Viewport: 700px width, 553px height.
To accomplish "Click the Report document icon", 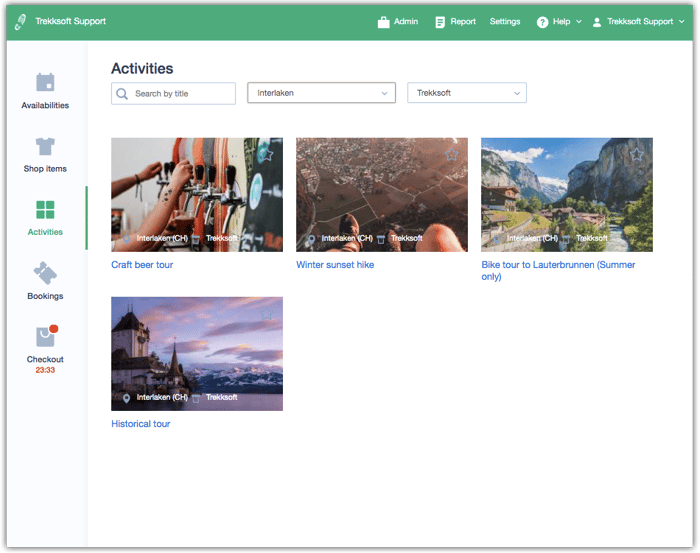I will (440, 22).
